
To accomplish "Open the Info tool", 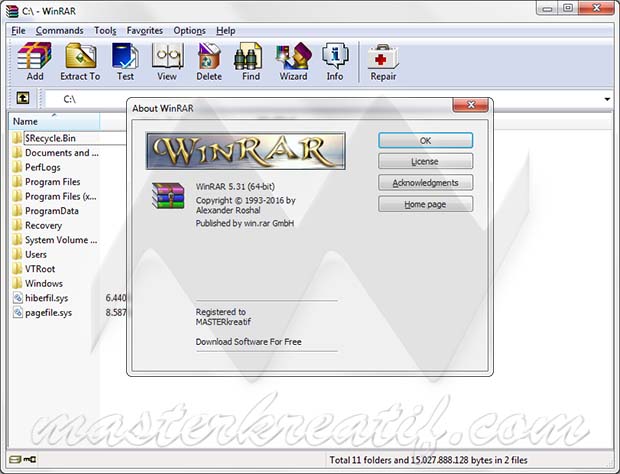I will click(x=335, y=61).
